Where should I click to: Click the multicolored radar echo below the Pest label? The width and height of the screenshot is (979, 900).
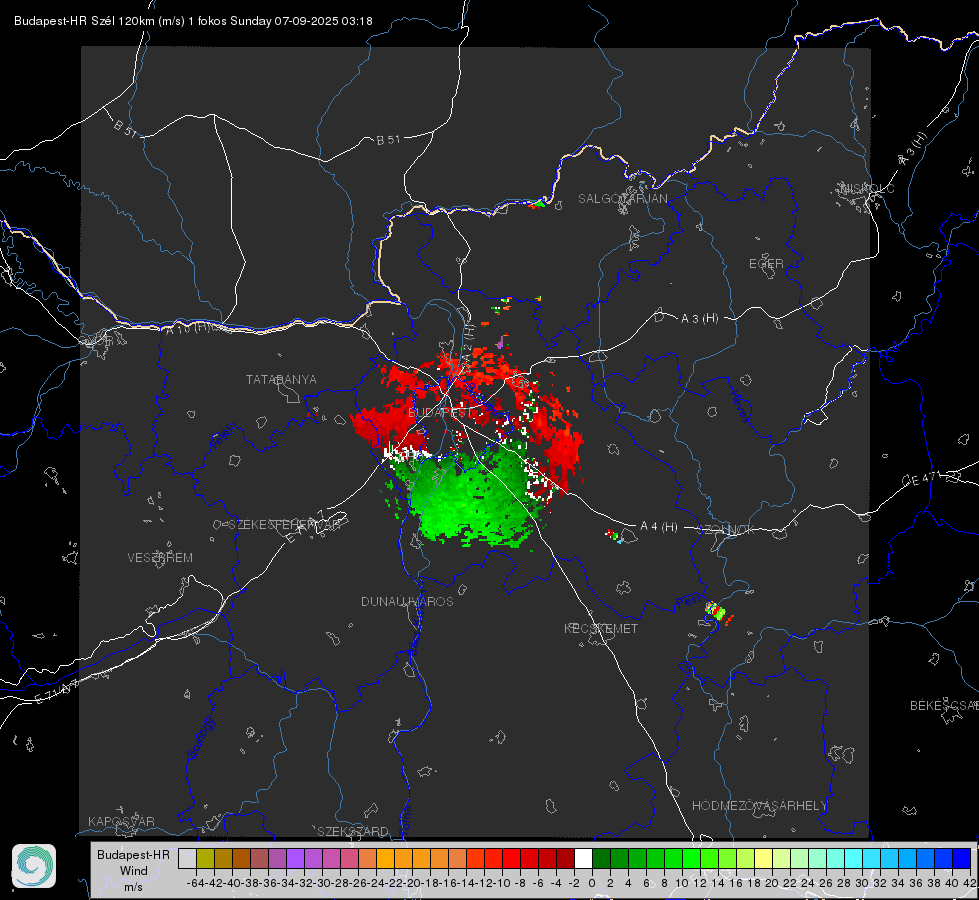click(717, 611)
